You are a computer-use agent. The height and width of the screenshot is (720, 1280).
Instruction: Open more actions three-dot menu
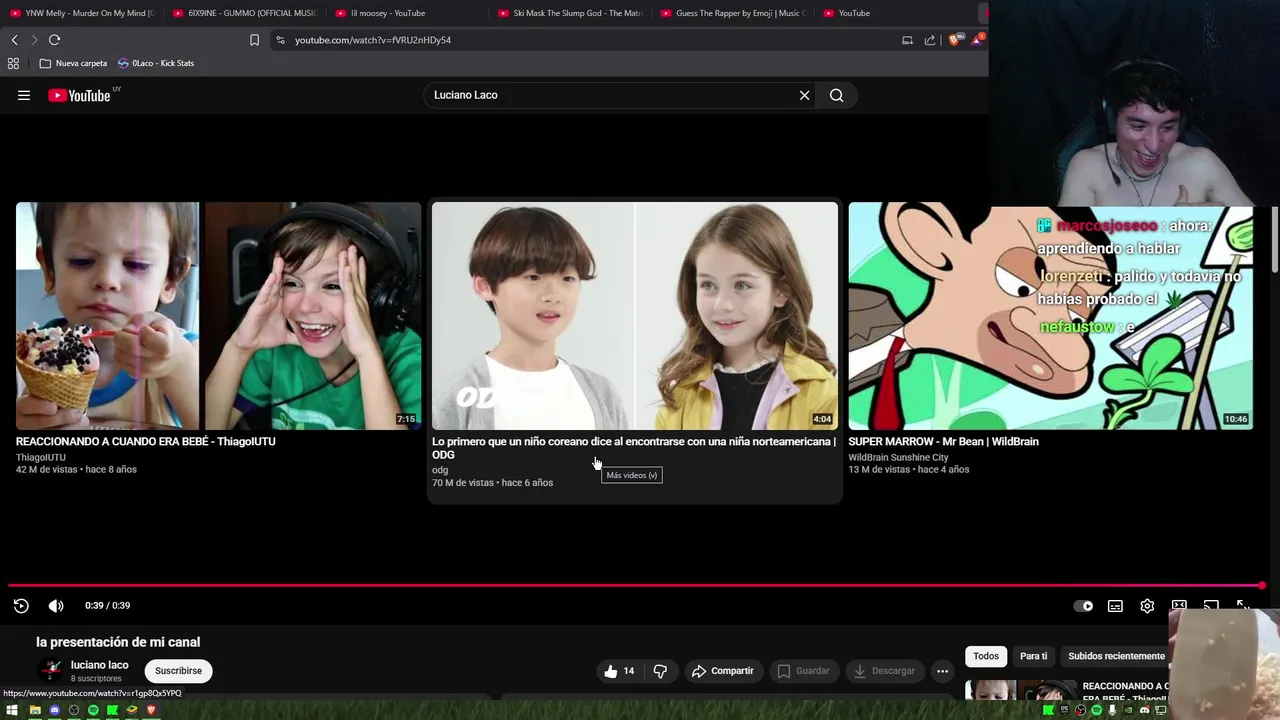click(942, 671)
